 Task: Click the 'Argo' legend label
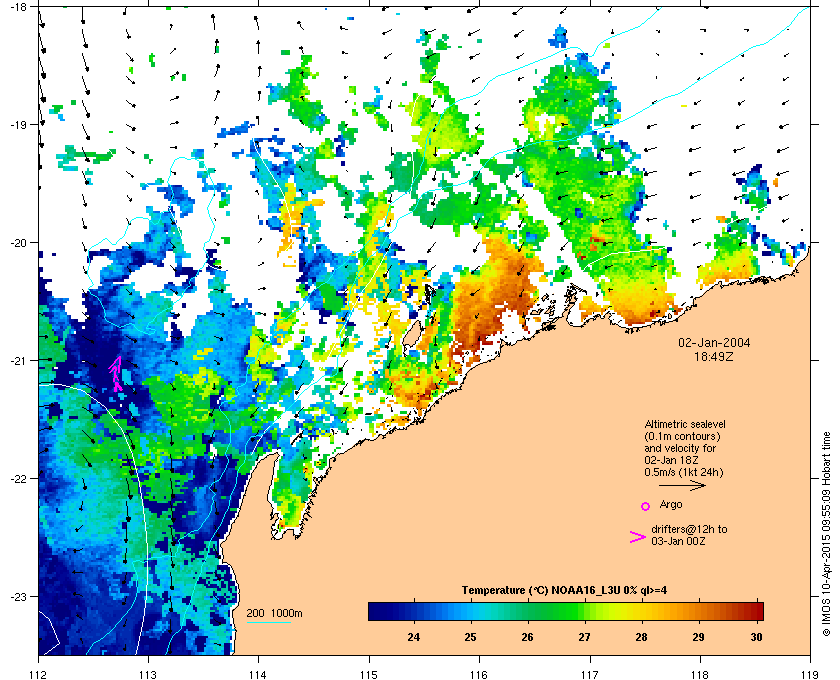(671, 504)
